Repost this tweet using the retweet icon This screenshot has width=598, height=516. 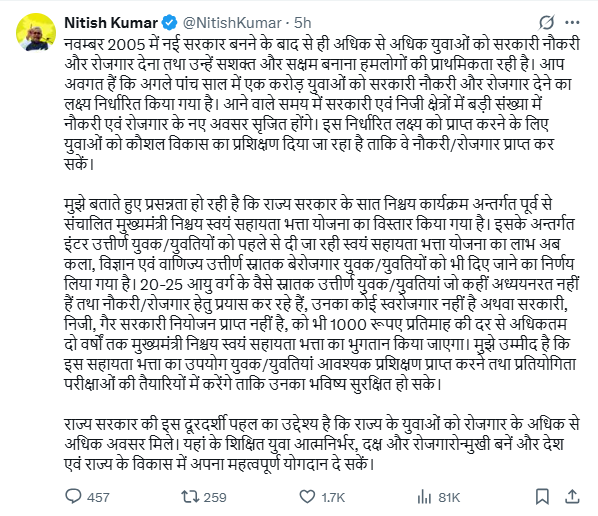(x=190, y=497)
